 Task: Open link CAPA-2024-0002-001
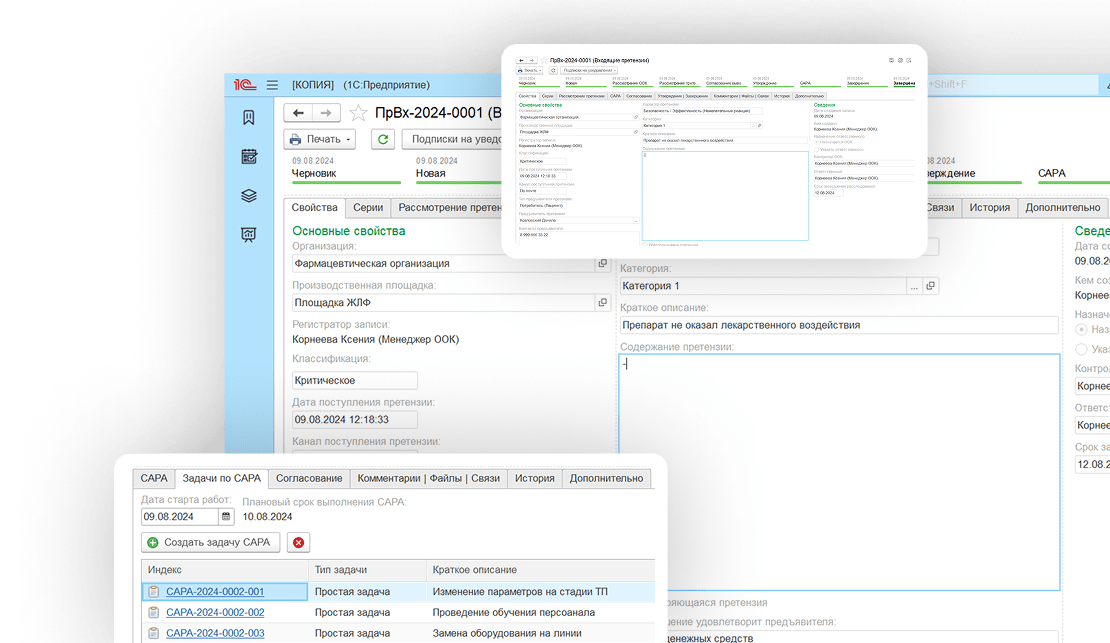(x=215, y=592)
